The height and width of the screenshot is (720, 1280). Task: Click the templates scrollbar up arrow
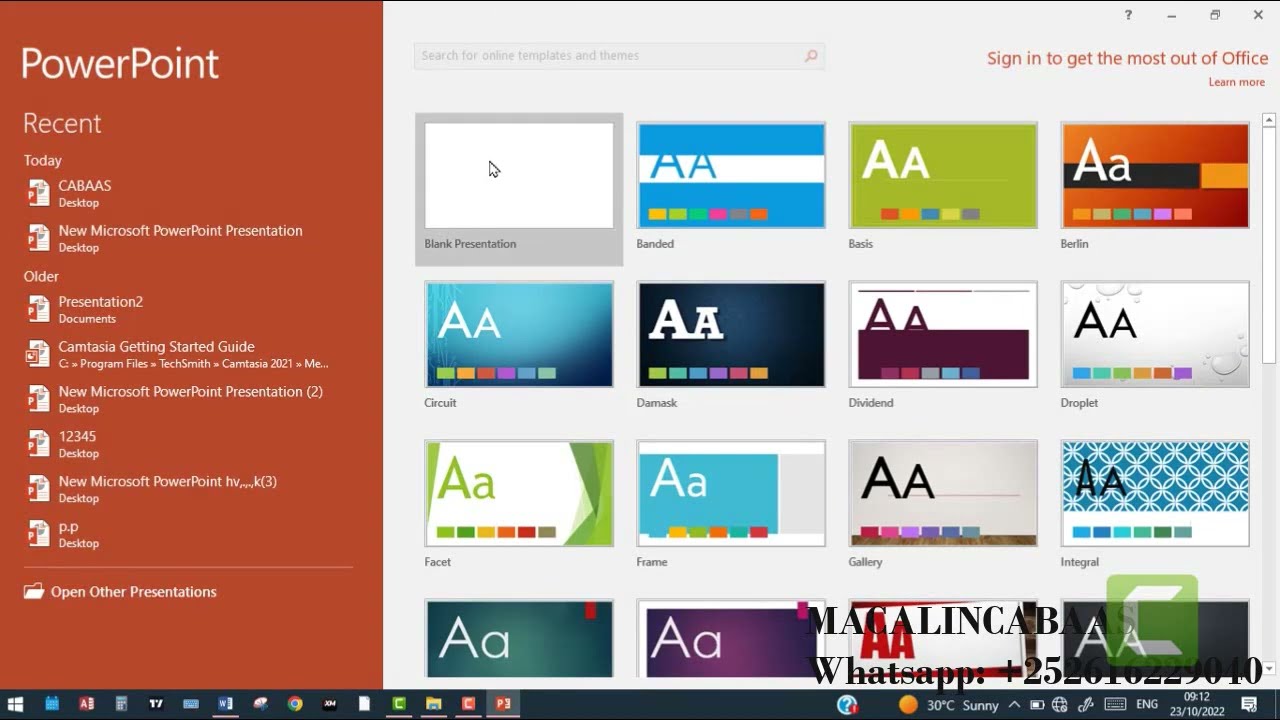(1270, 121)
